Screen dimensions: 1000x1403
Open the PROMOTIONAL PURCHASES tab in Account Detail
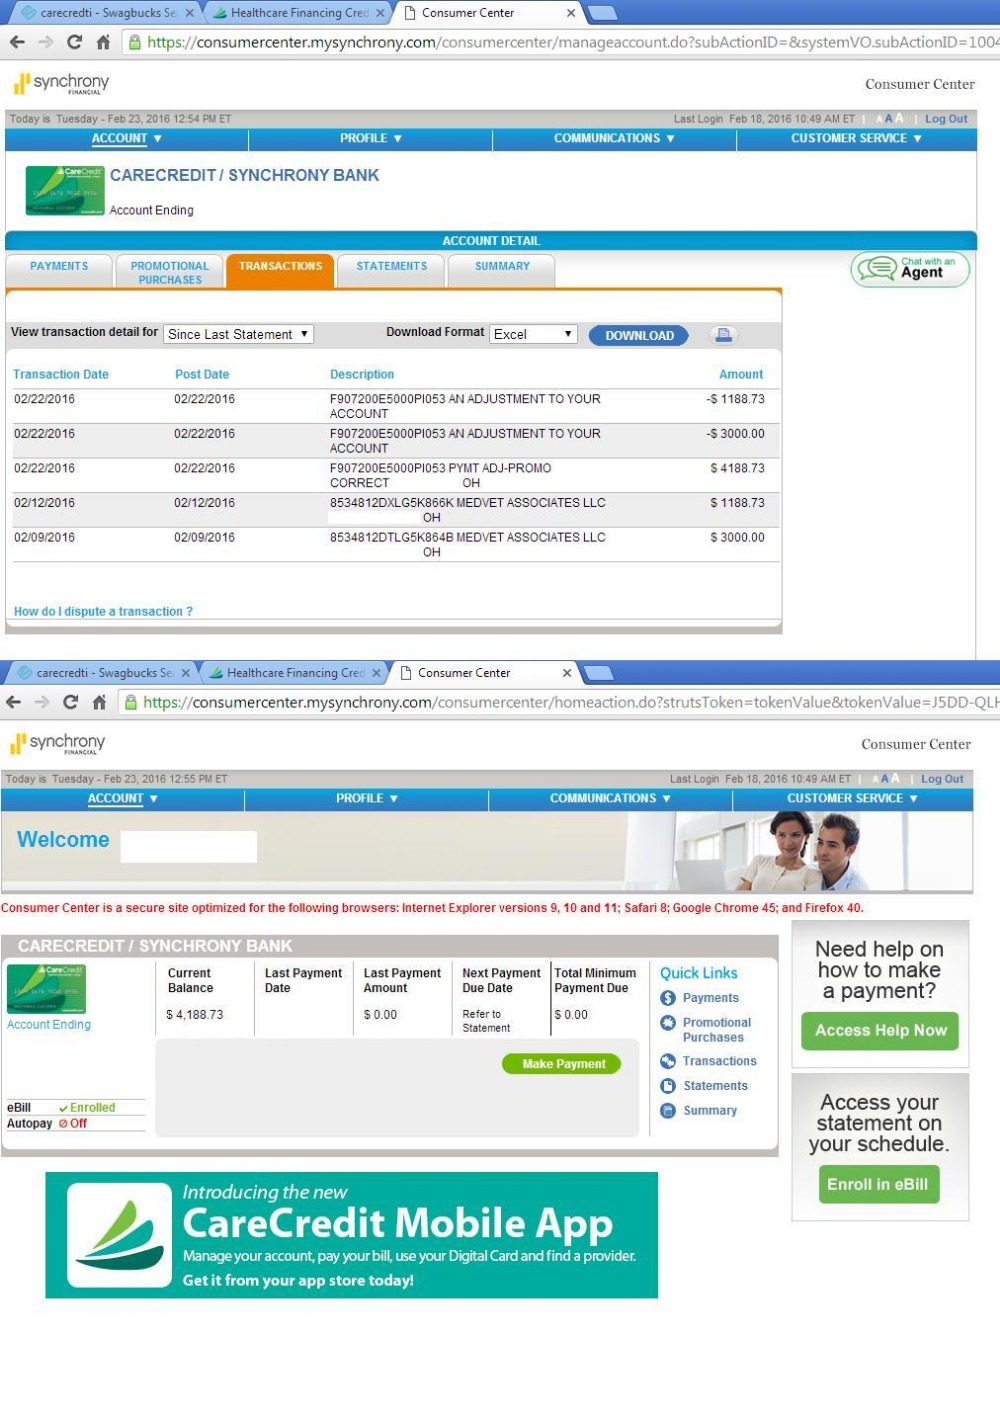[x=170, y=272]
